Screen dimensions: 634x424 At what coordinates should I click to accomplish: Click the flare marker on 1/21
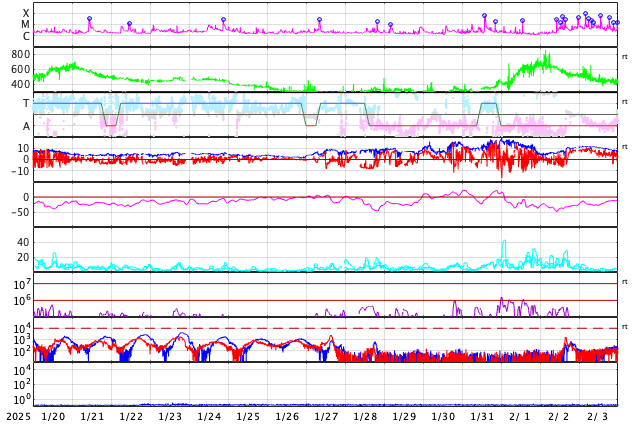(89, 19)
